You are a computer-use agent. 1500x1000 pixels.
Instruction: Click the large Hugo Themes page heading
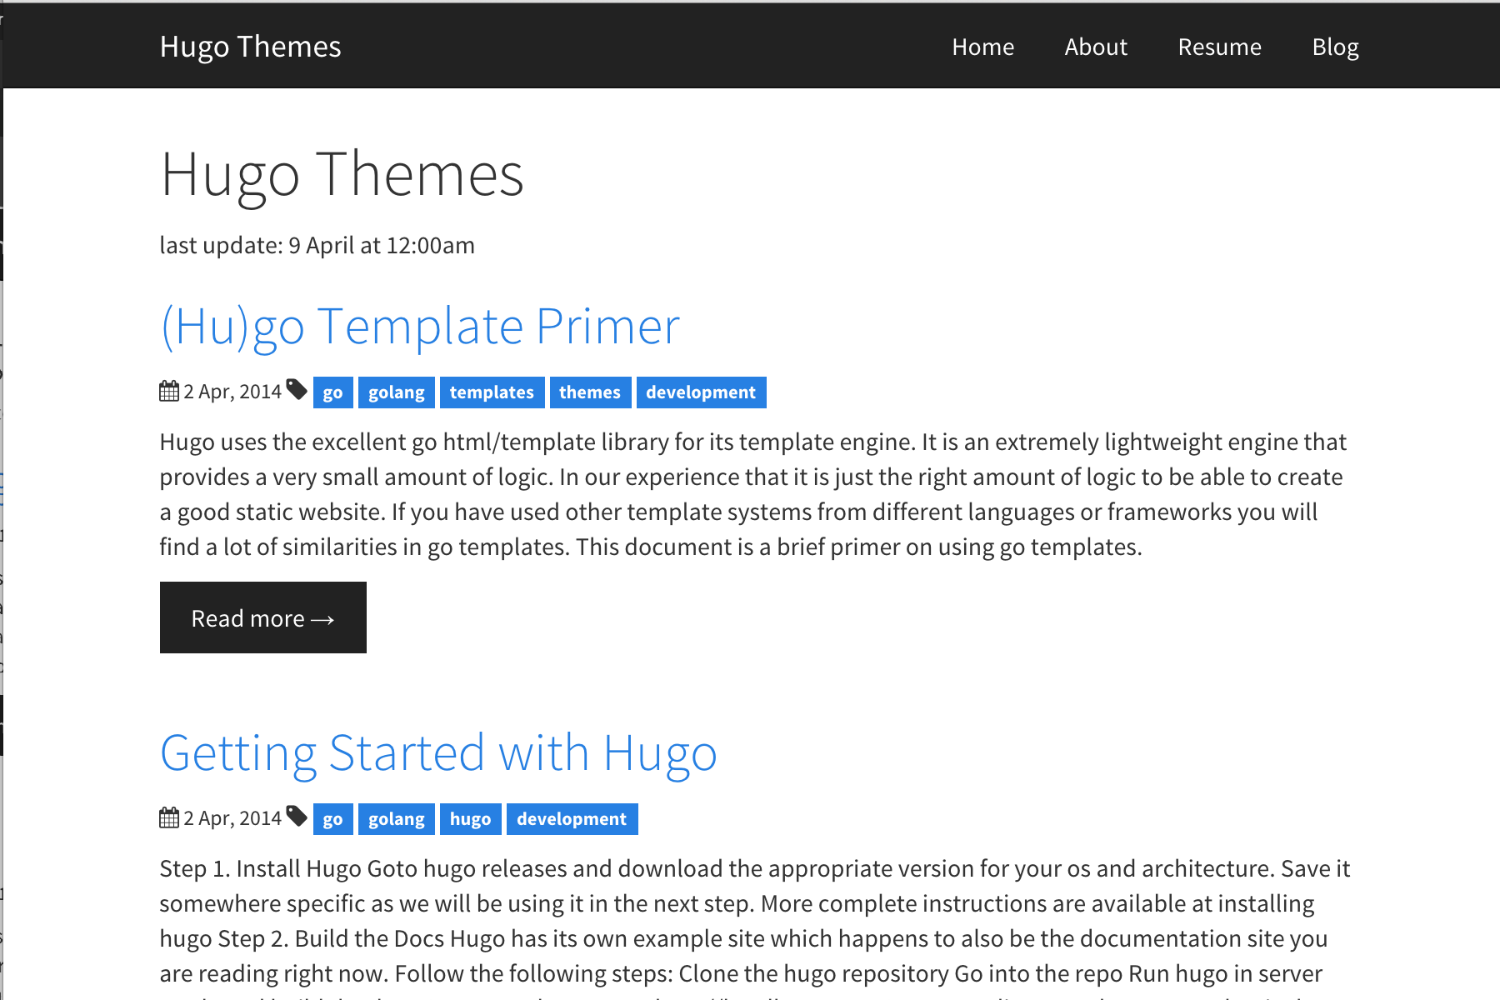pyautogui.click(x=342, y=176)
